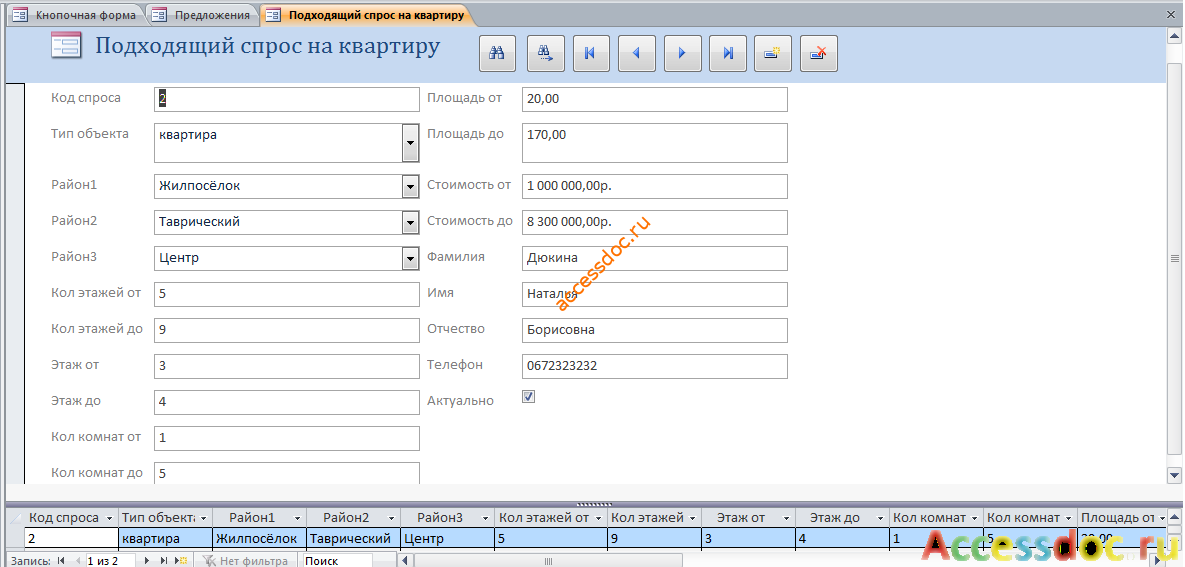Open 'Этаж до' column header filter arrow
Viewport: 1185px width, 567px height.
[x=880, y=518]
